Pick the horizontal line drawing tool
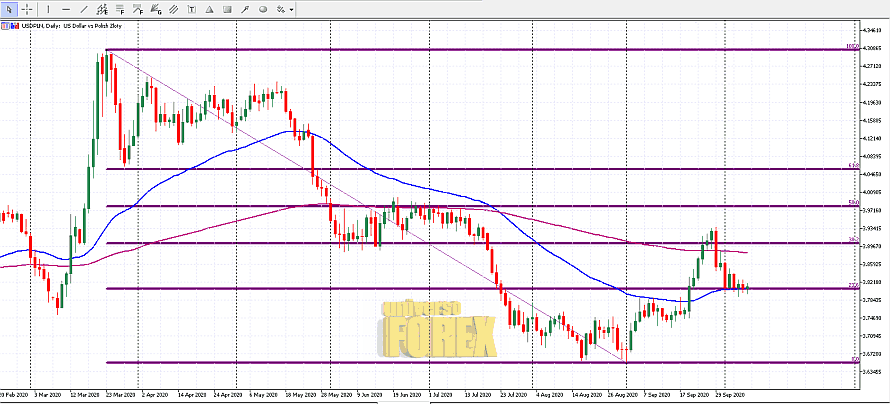Image resolution: width=890 pixels, height=404 pixels. pyautogui.click(x=66, y=9)
